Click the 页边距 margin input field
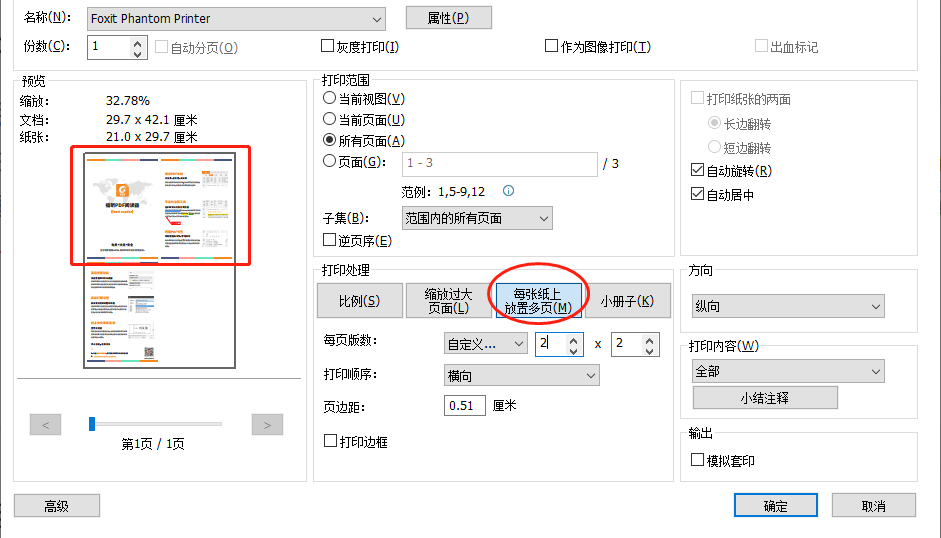941x538 pixels. pyautogui.click(x=464, y=405)
